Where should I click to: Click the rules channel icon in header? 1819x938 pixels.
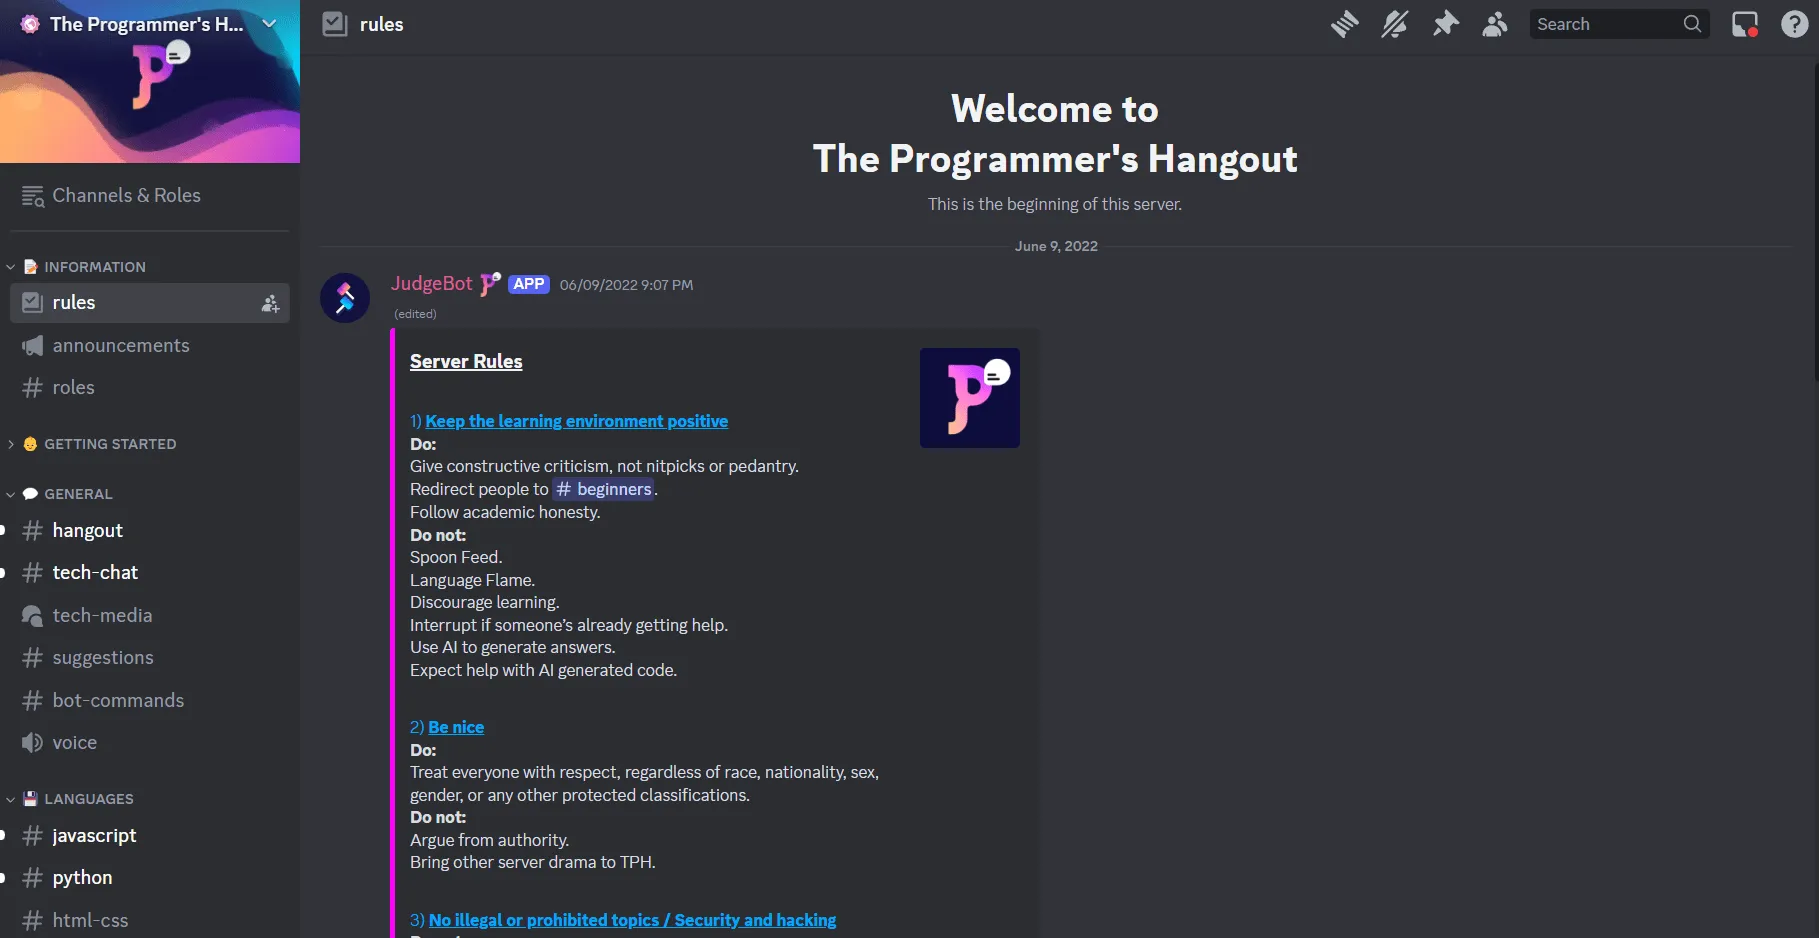coord(335,24)
